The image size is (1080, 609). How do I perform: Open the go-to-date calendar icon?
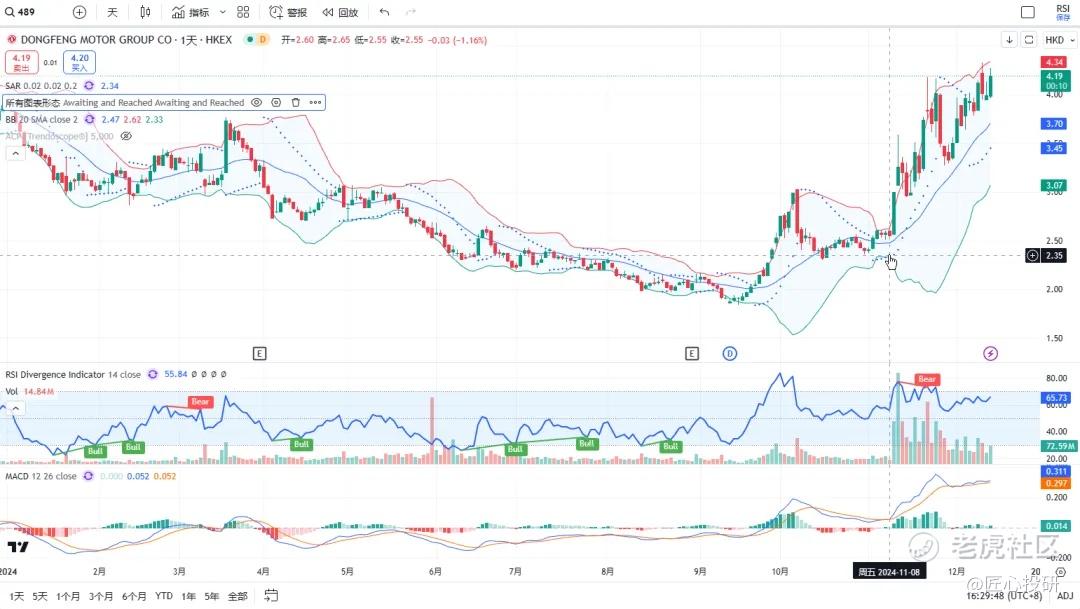[271, 596]
